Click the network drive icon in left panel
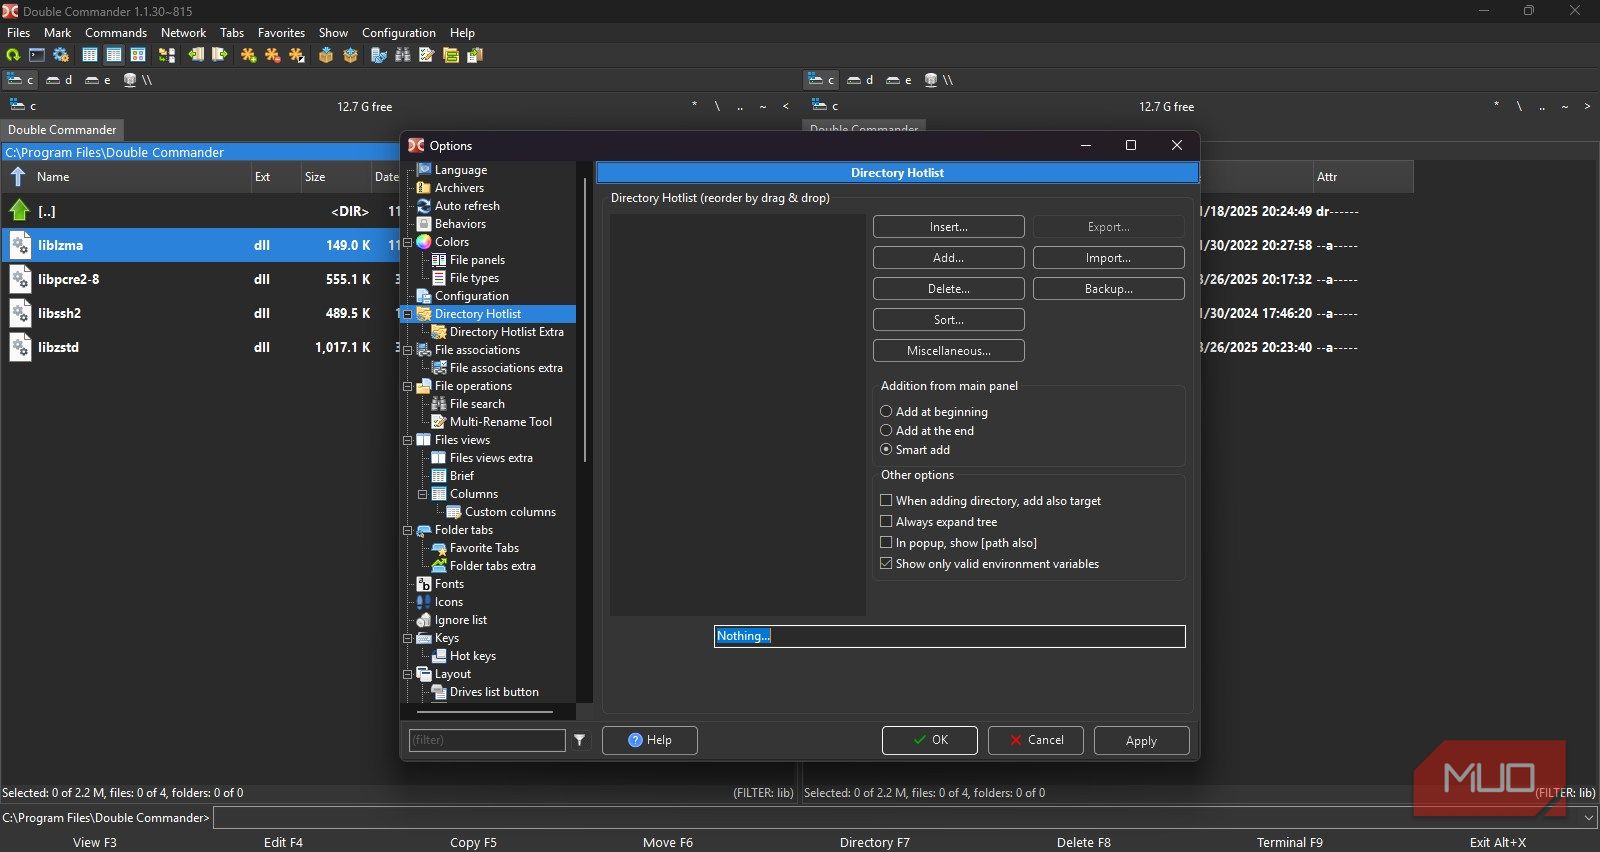Screen dimensions: 1600x852 coord(131,80)
